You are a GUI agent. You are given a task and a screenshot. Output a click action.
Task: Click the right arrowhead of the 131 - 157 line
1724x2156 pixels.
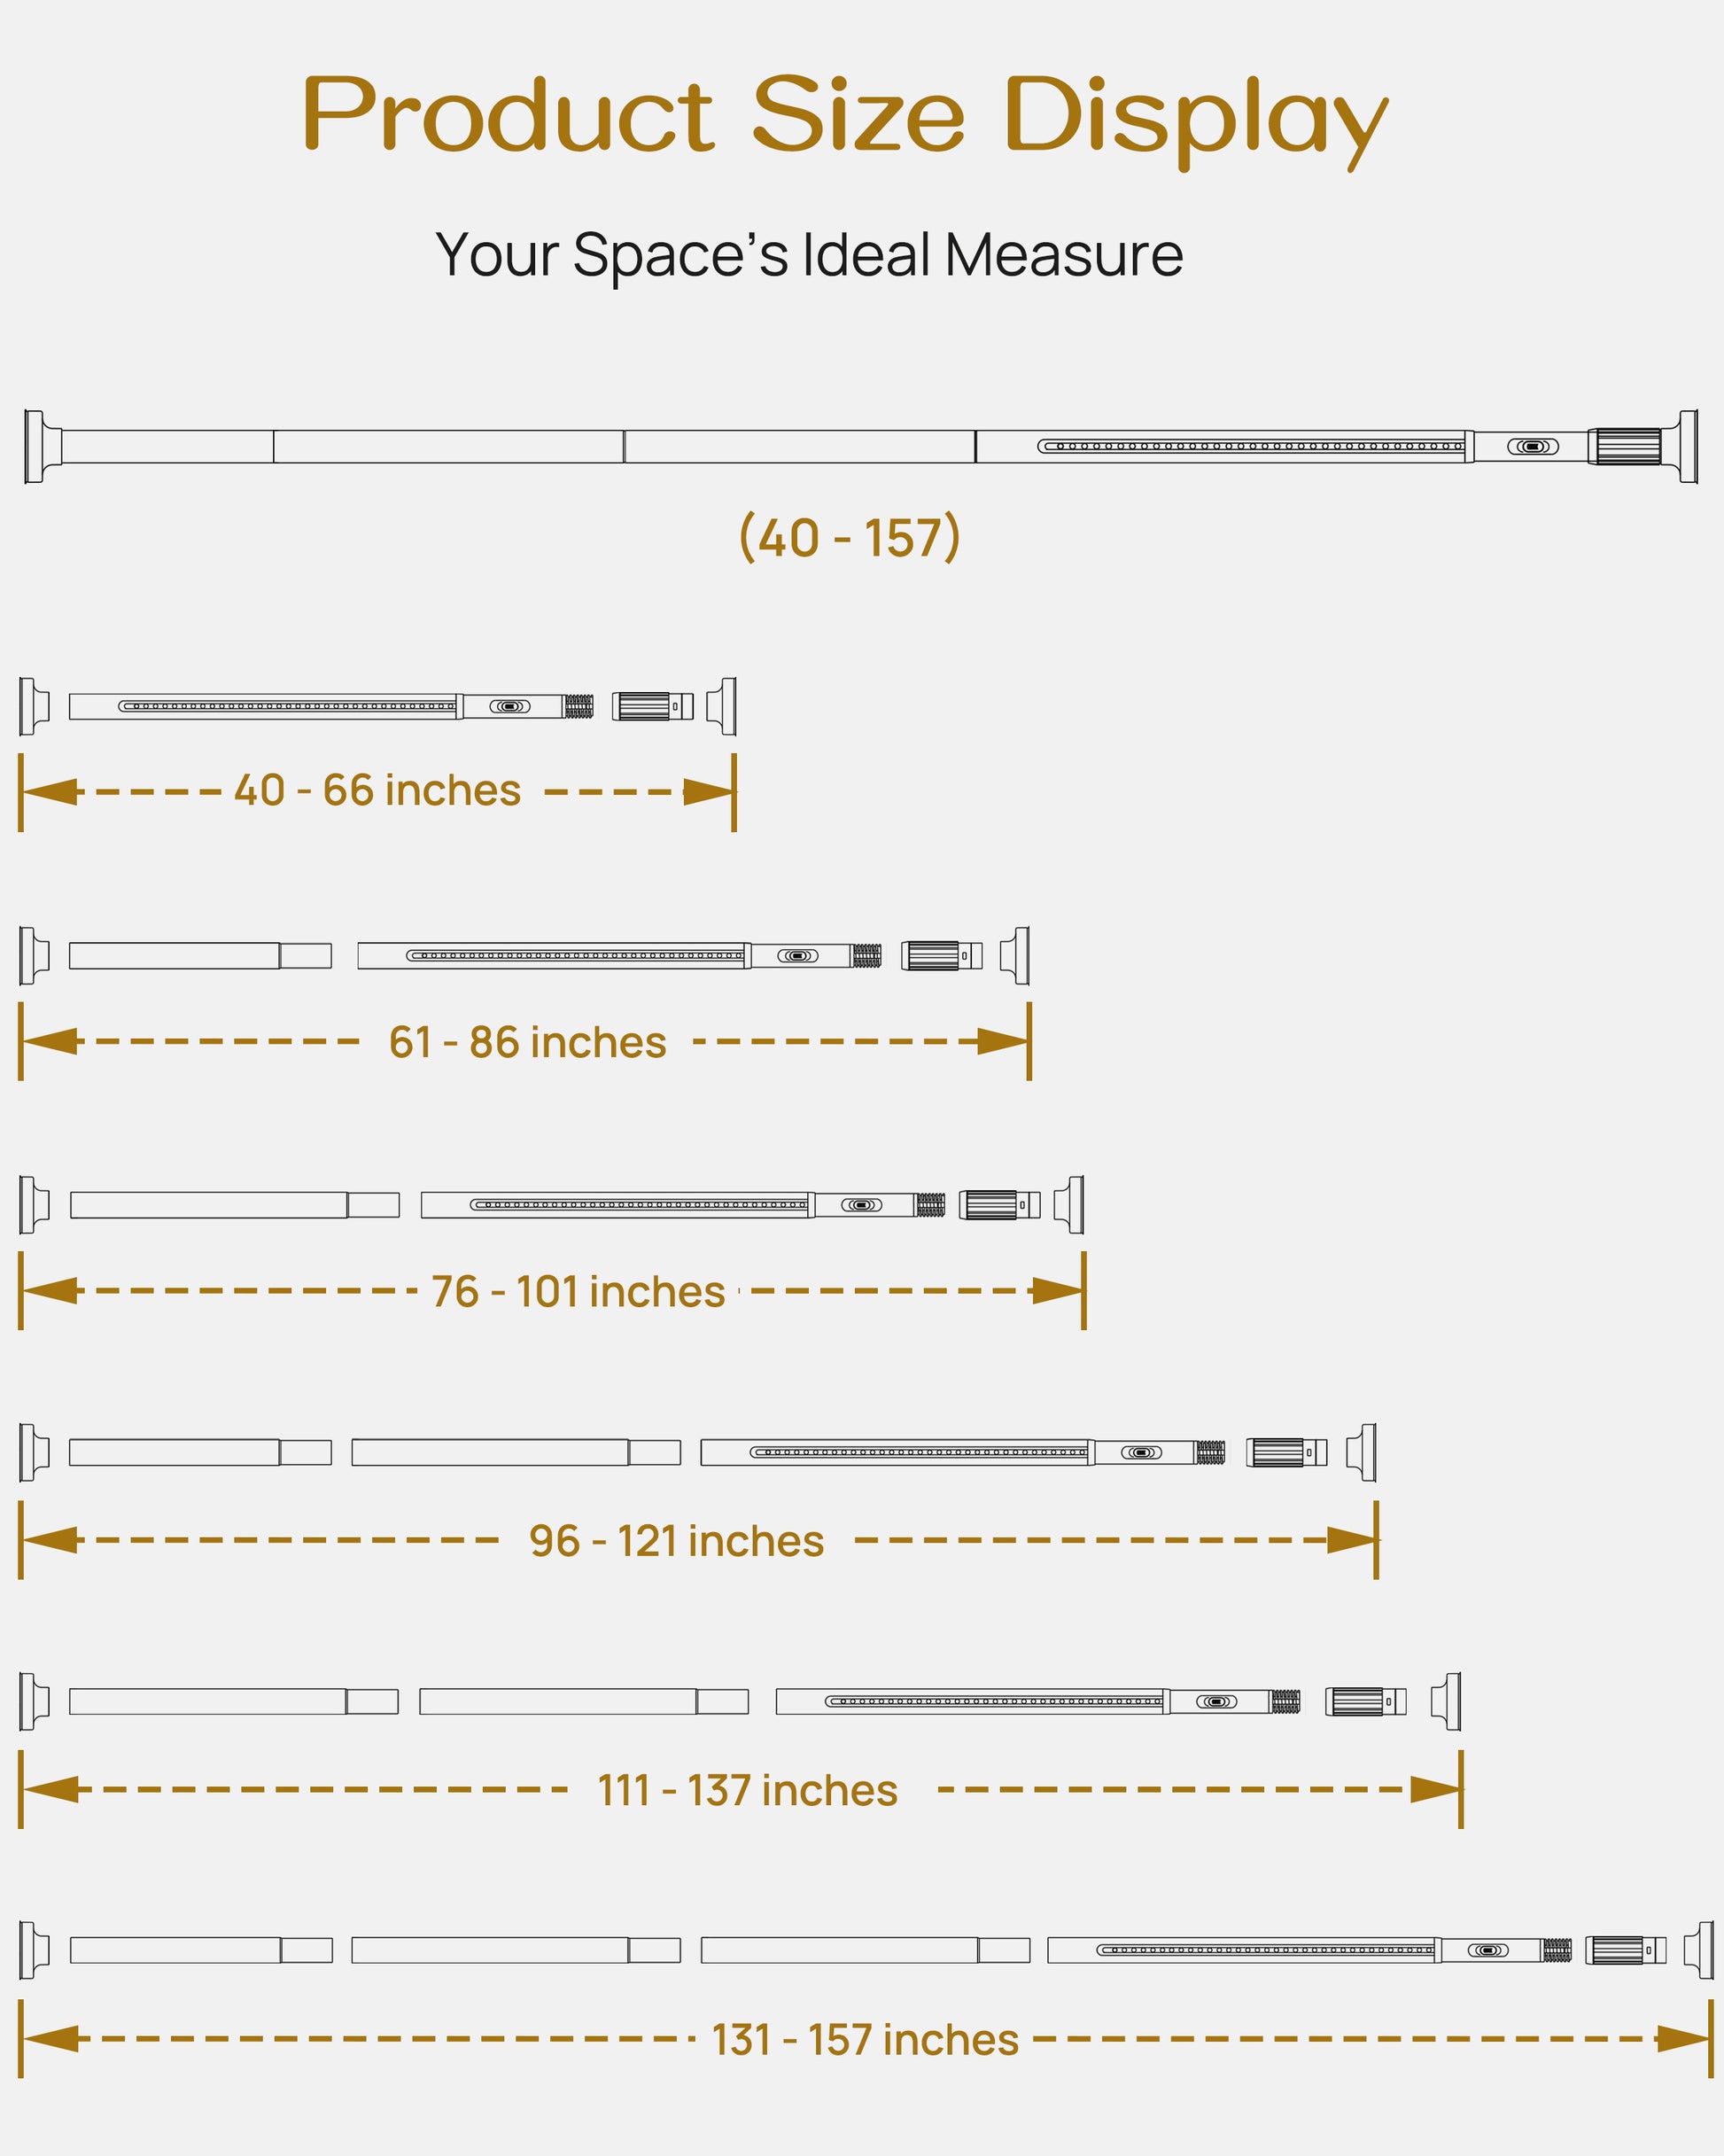1684,2039
